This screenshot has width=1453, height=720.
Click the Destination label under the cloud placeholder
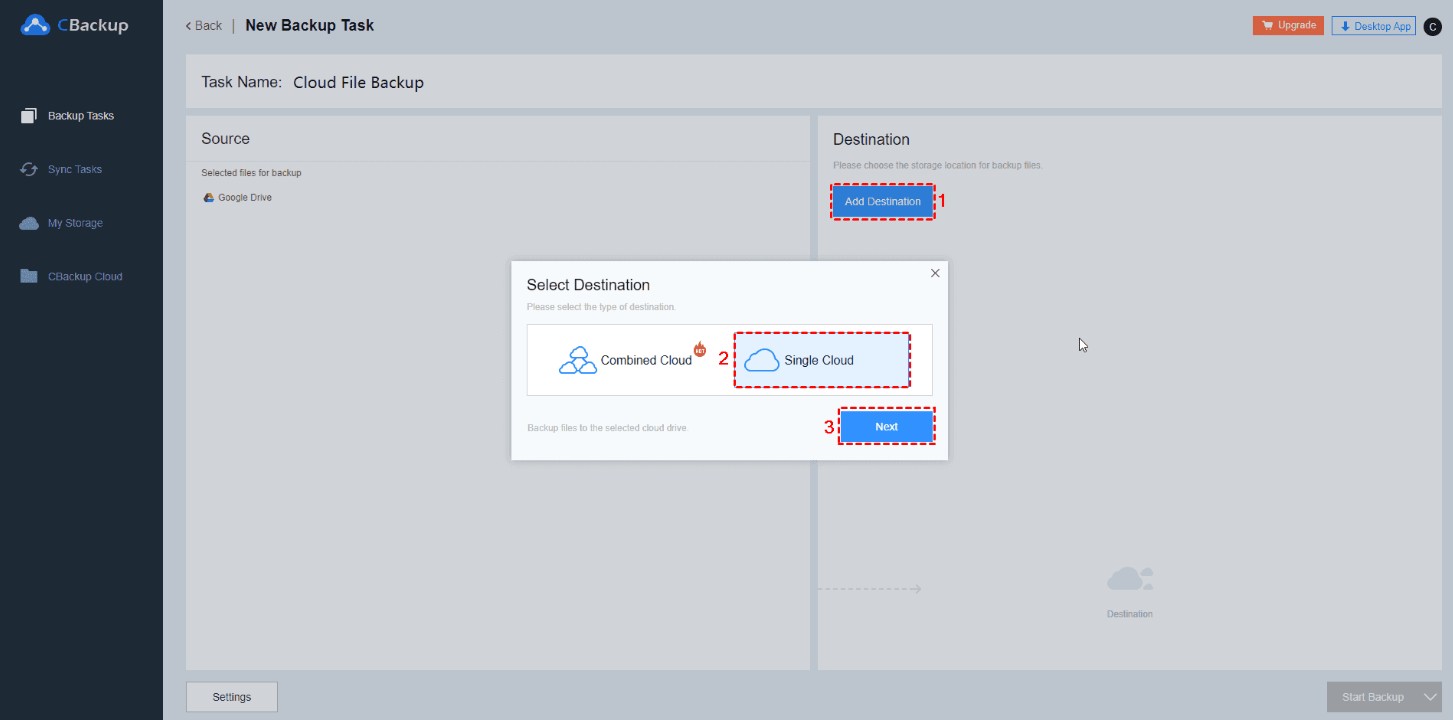[x=1130, y=614]
